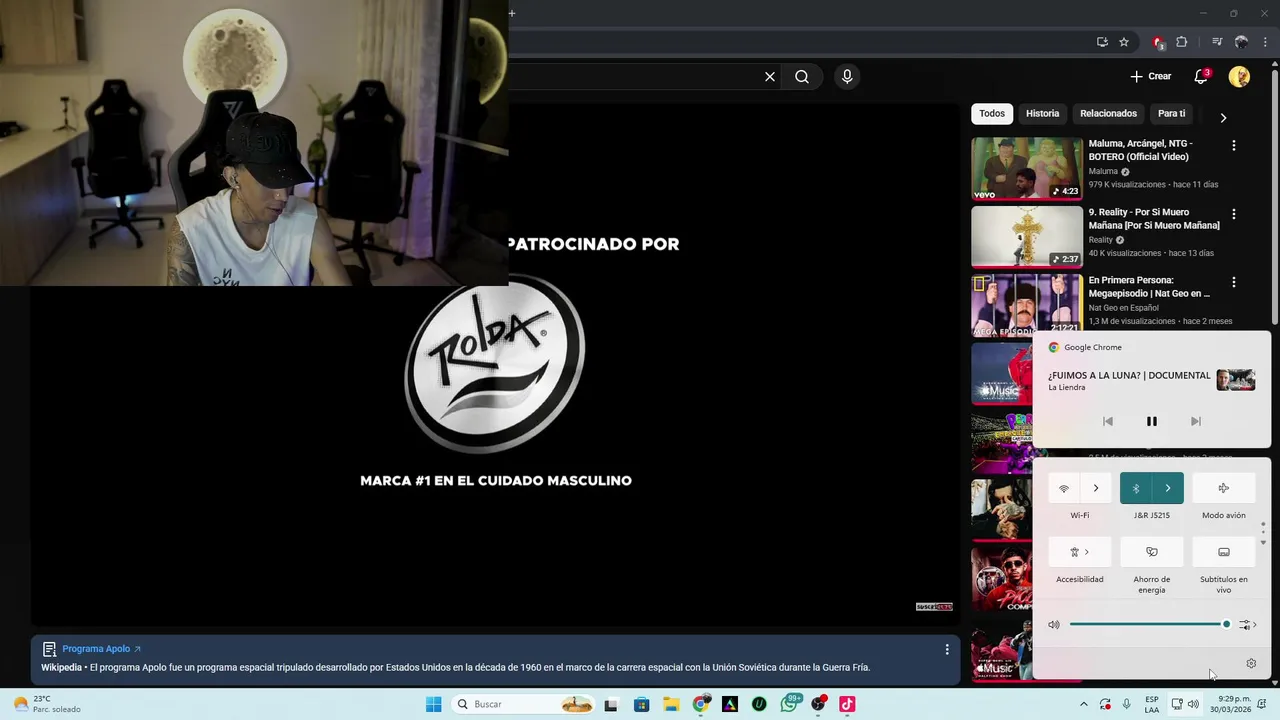This screenshot has width=1280, height=720.
Task: Select the Historia filter chip
Action: [x=1042, y=113]
